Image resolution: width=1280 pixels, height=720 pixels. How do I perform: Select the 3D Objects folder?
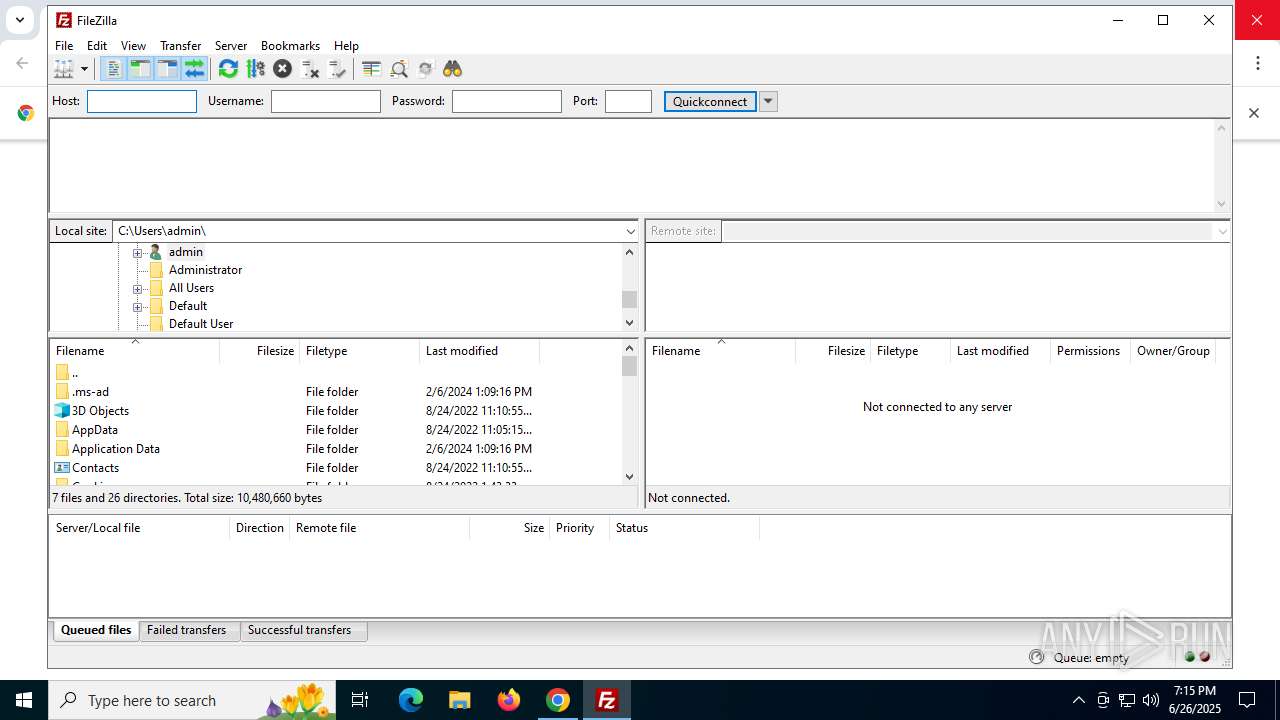[x=100, y=411]
